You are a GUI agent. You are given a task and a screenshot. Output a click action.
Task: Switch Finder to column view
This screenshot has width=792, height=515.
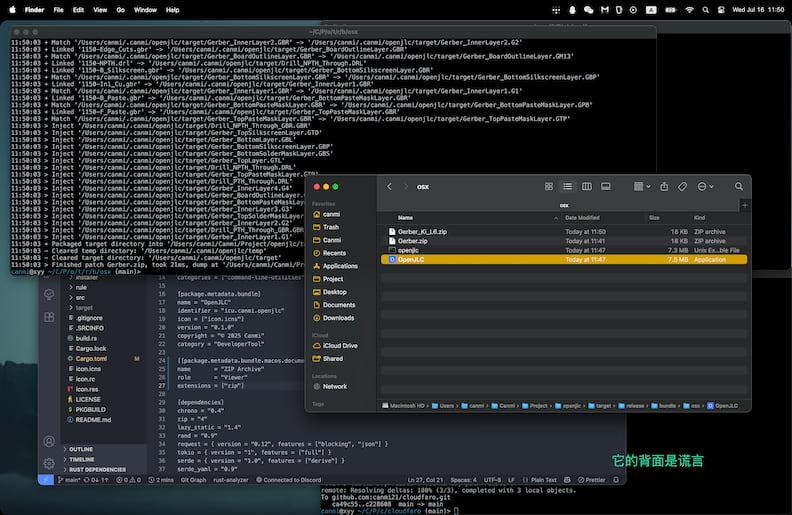click(x=586, y=187)
